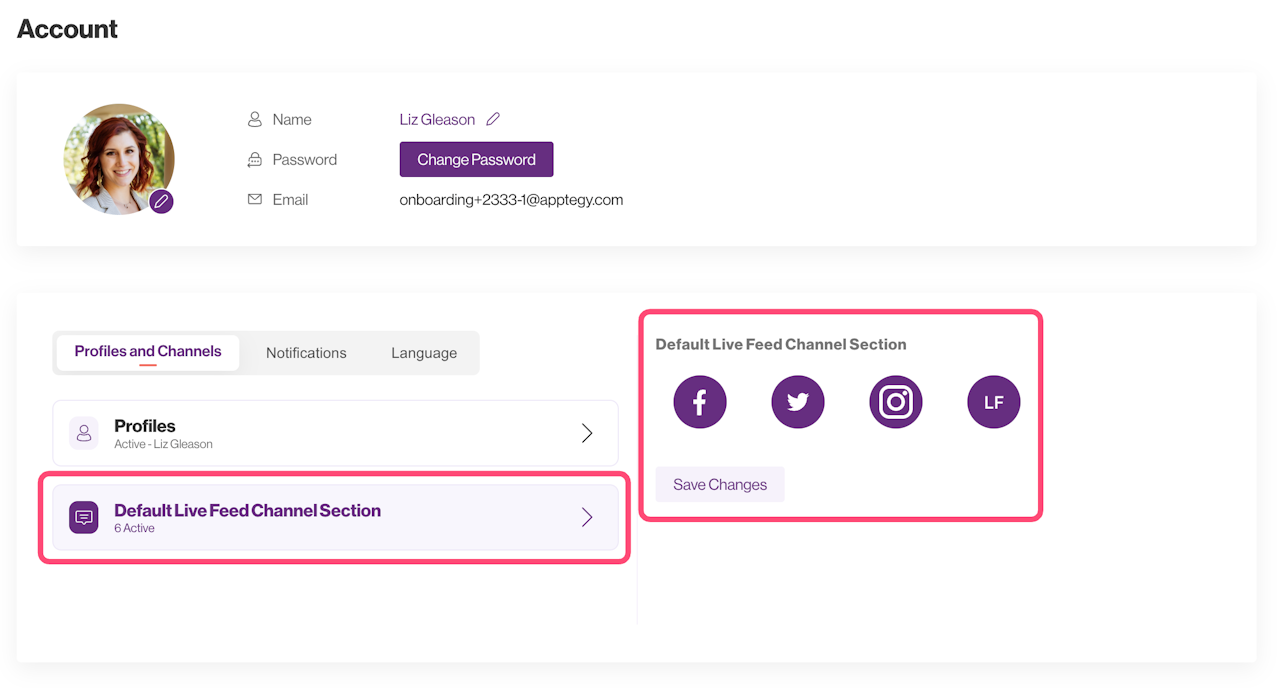Image resolution: width=1280 pixels, height=688 pixels.
Task: Click the Liz Gleason name link
Action: click(x=437, y=119)
